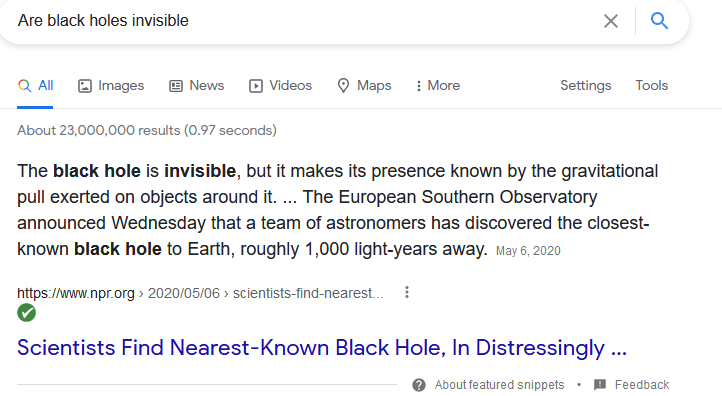The image size is (722, 396).
Task: Click inside the search query text field
Action: 304,21
